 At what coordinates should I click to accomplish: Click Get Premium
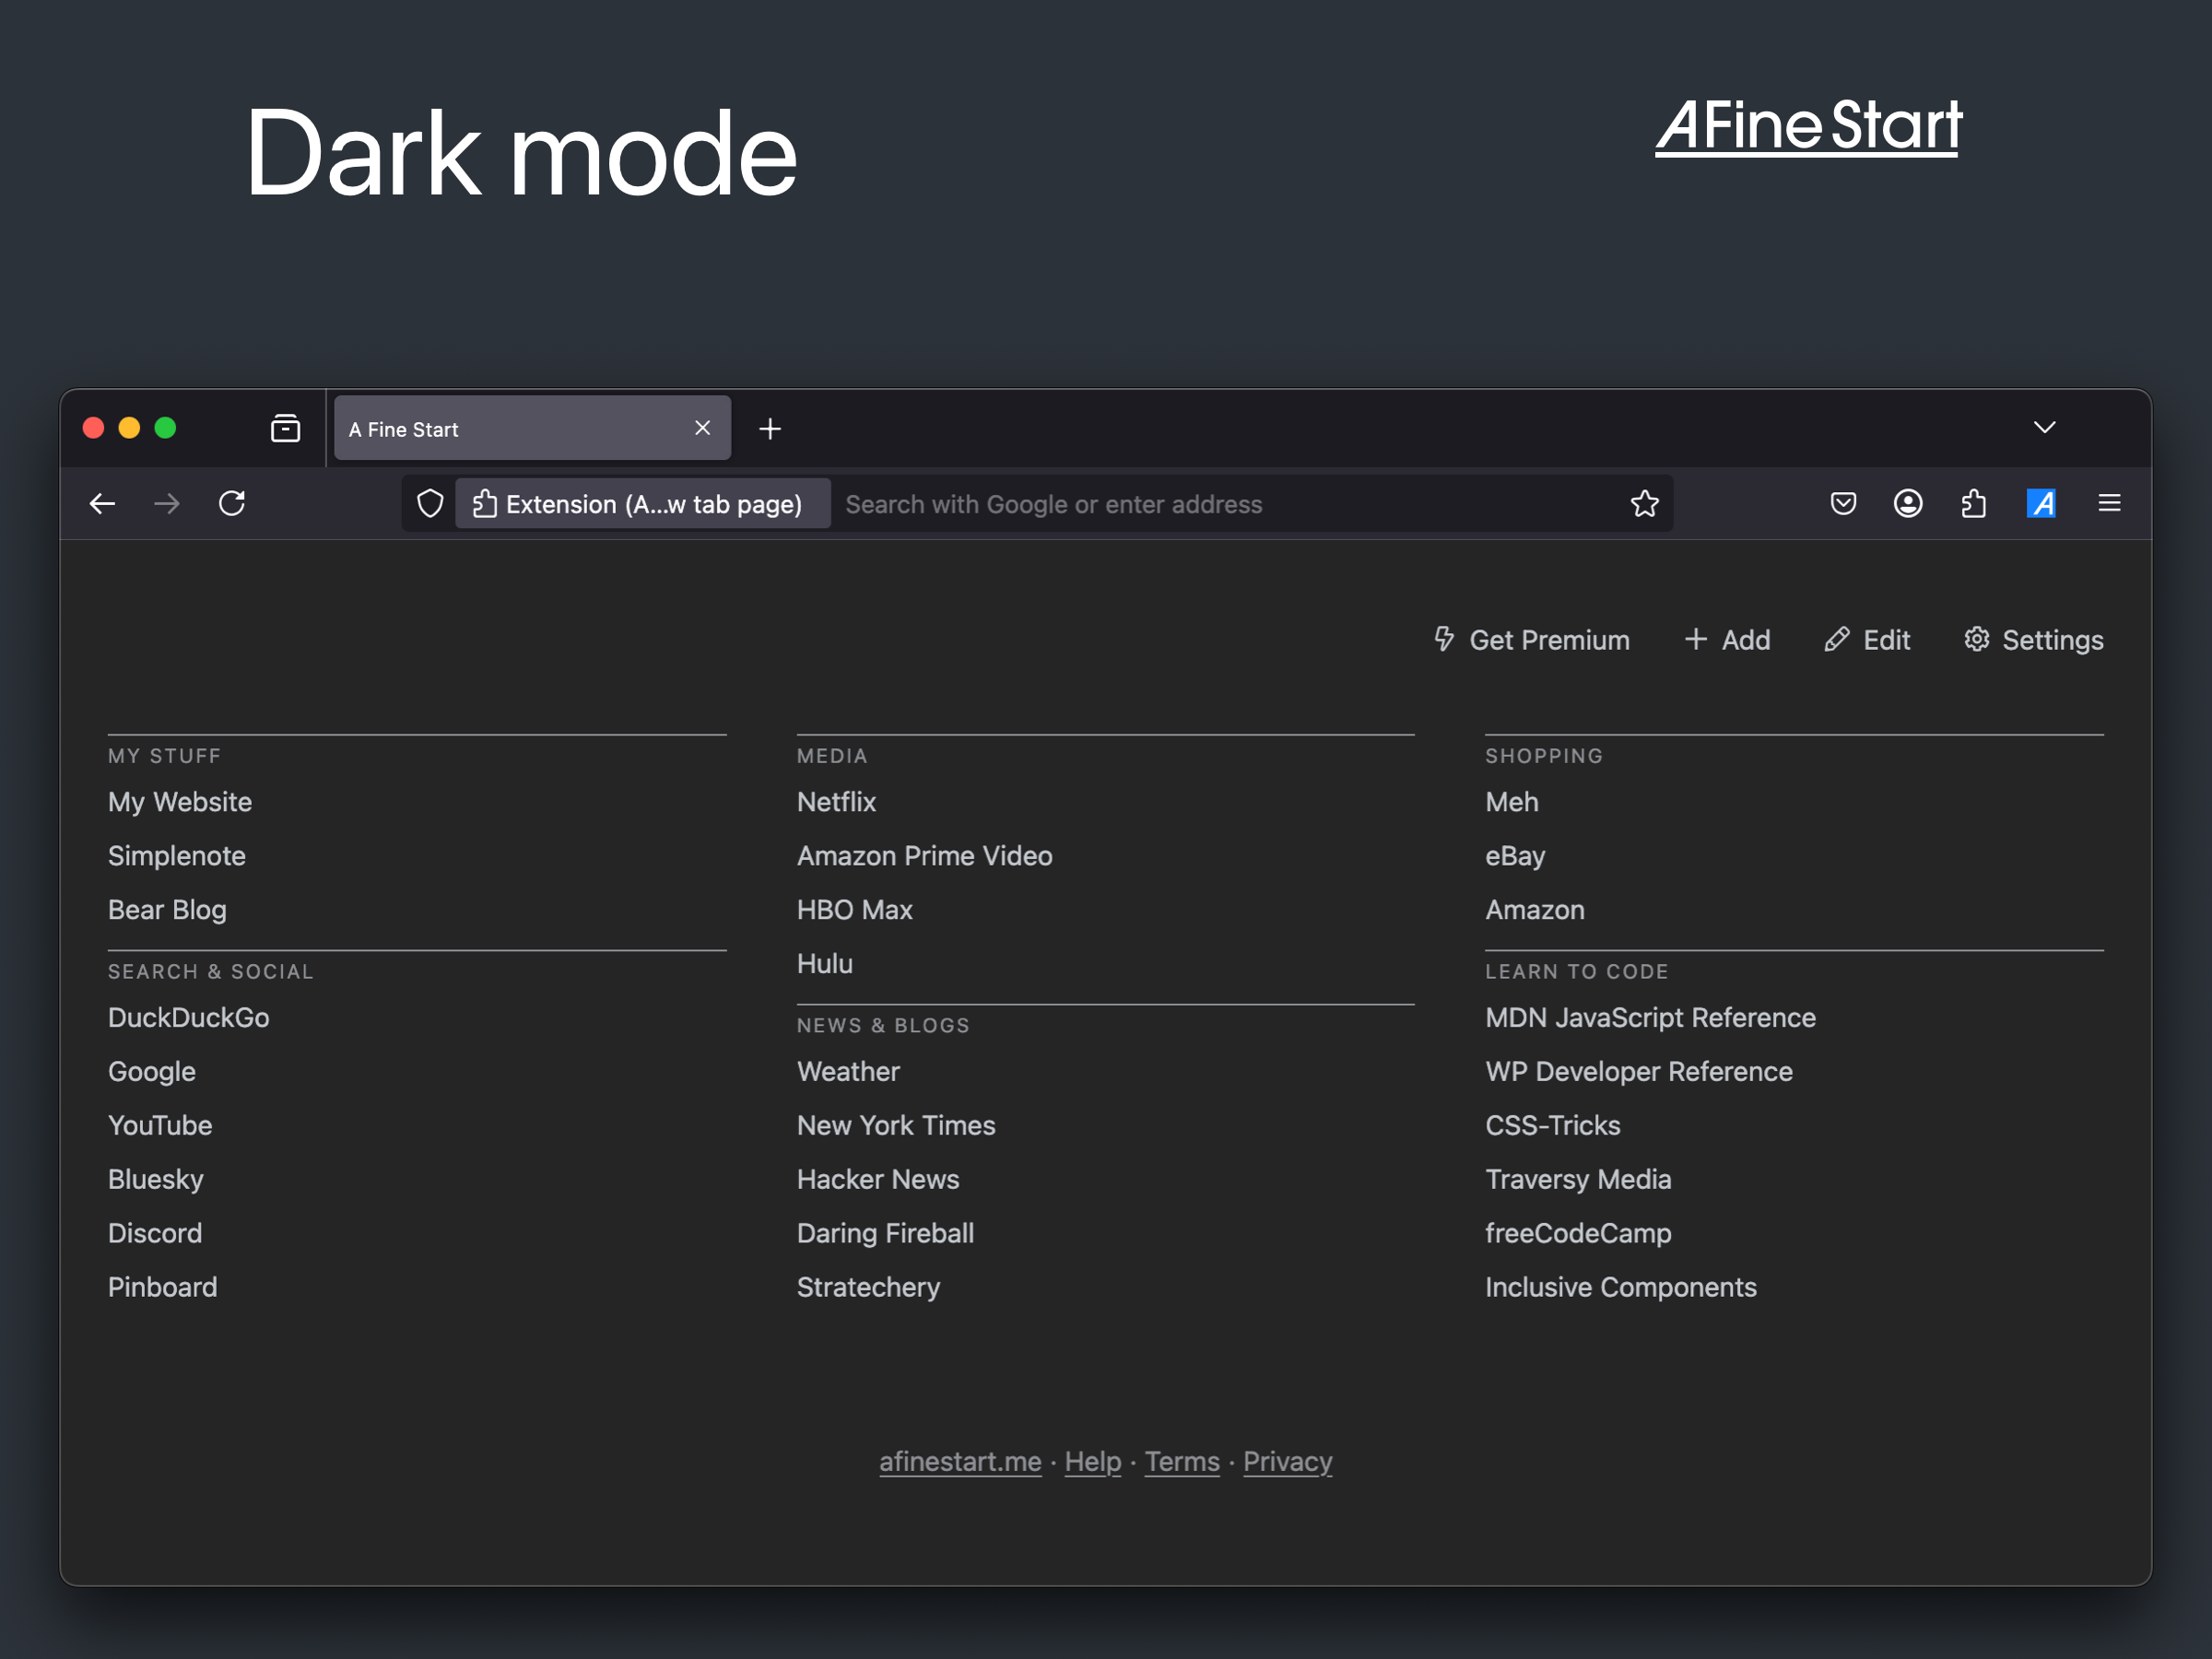(x=1531, y=640)
